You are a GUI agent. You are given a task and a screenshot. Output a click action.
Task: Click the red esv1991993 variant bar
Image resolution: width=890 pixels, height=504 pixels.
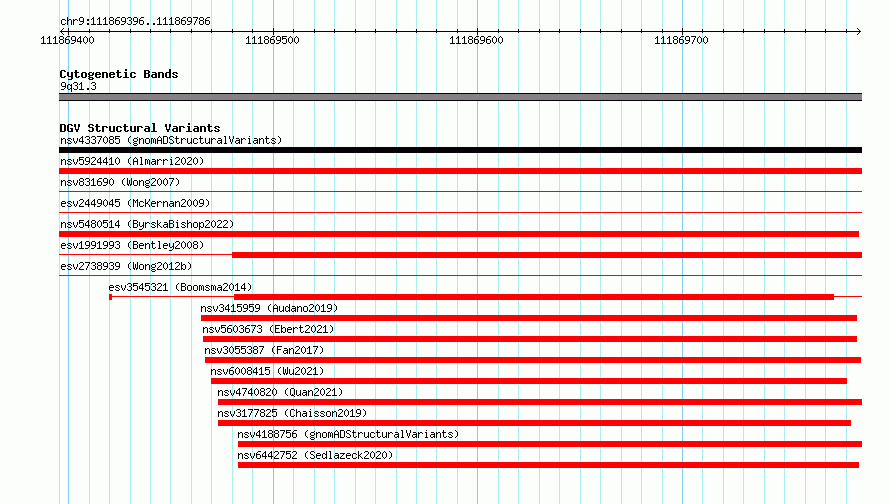pos(547,255)
